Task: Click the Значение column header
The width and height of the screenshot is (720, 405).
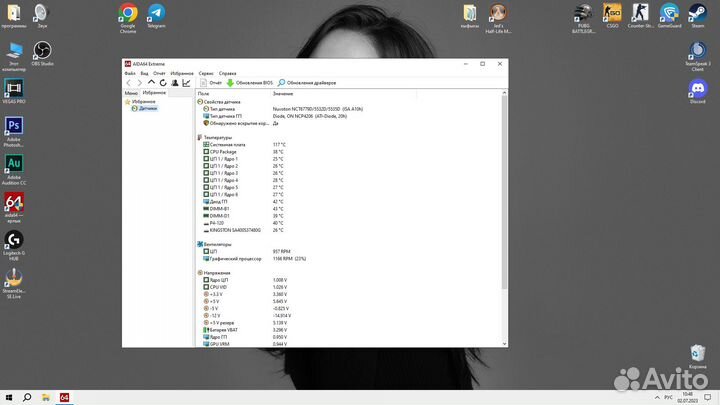Action: point(284,93)
